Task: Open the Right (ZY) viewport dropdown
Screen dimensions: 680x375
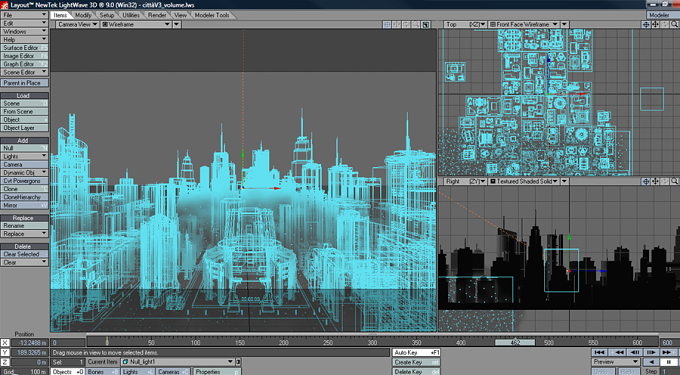Action: [465, 181]
